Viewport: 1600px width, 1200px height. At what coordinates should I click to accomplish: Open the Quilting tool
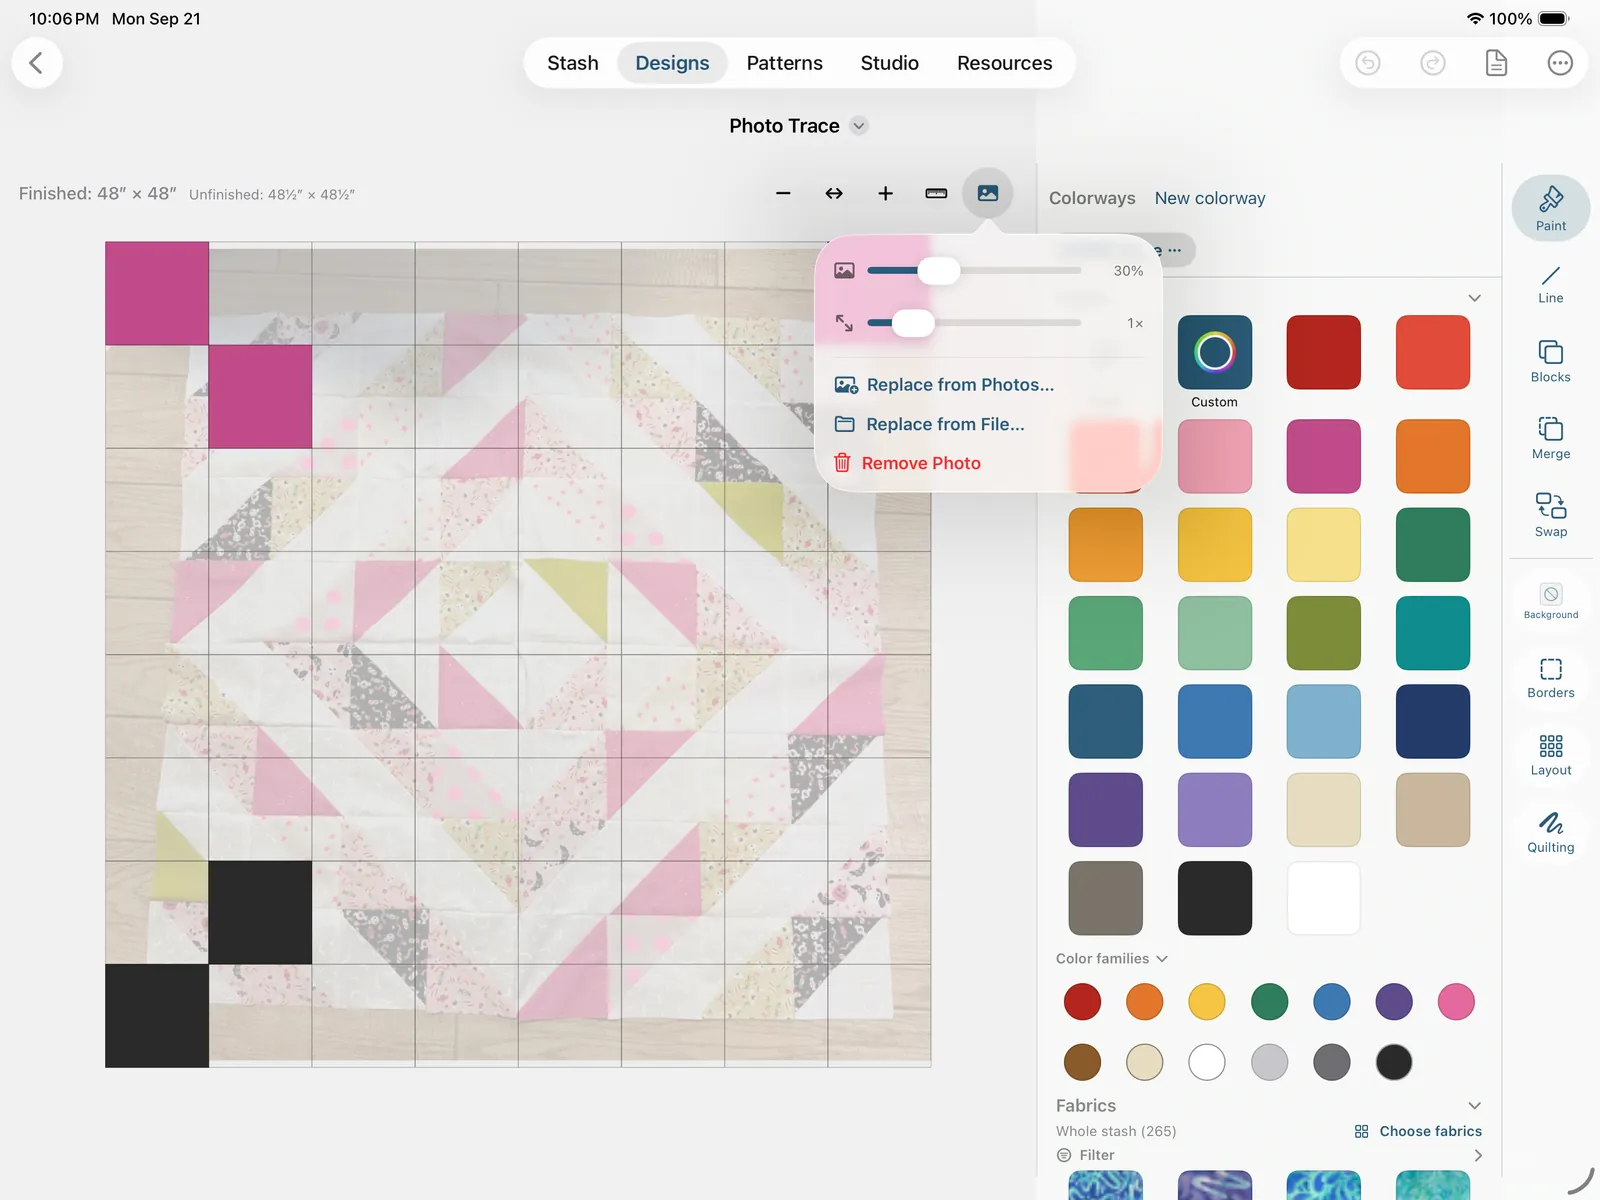tap(1551, 832)
